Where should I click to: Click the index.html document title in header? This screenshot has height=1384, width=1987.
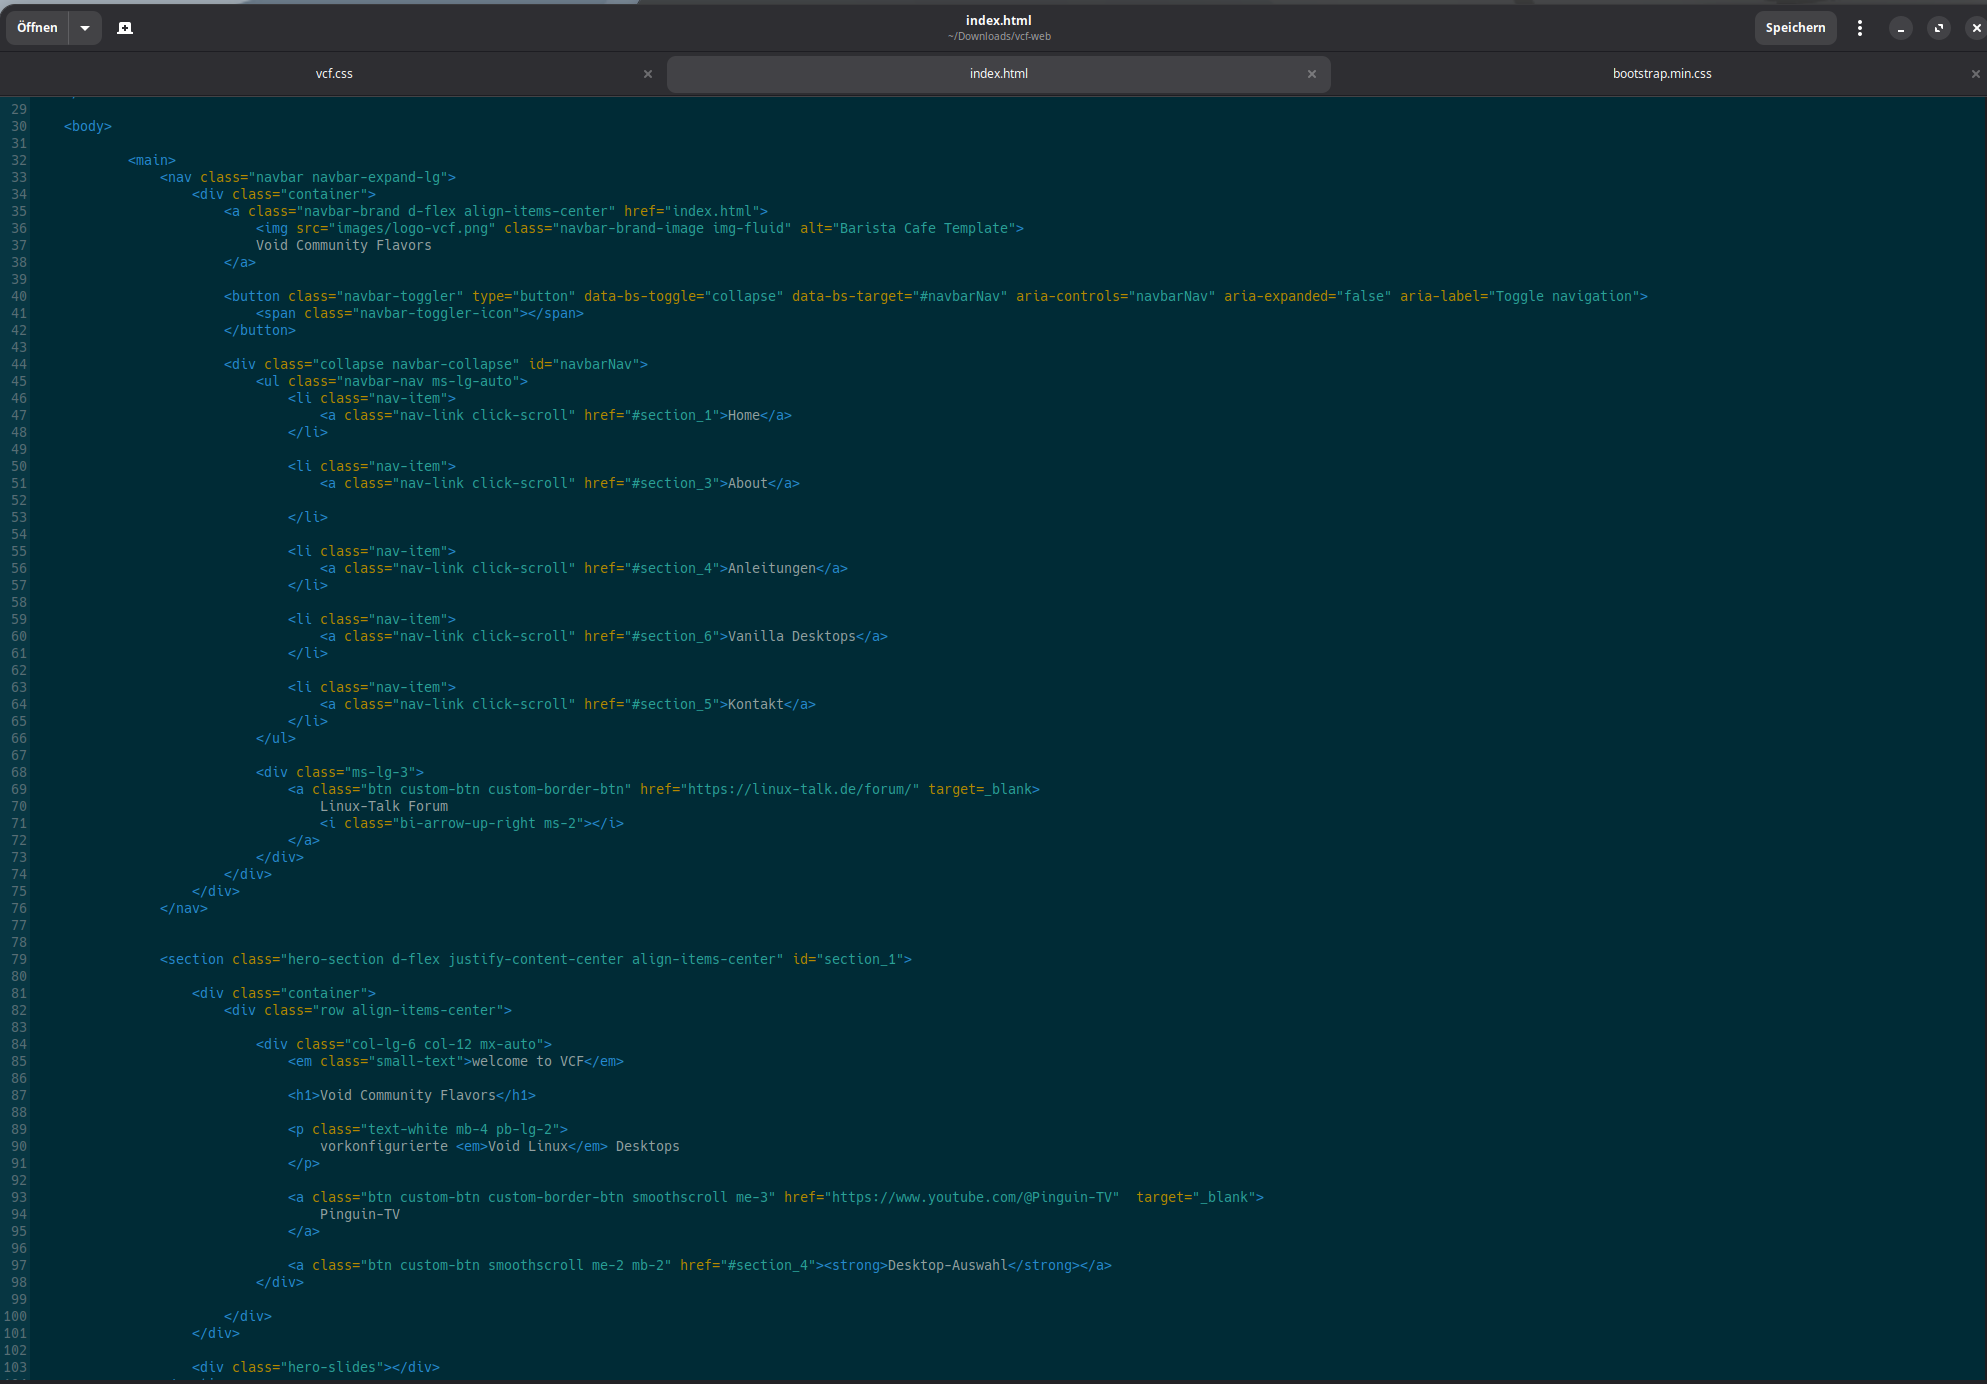[998, 21]
